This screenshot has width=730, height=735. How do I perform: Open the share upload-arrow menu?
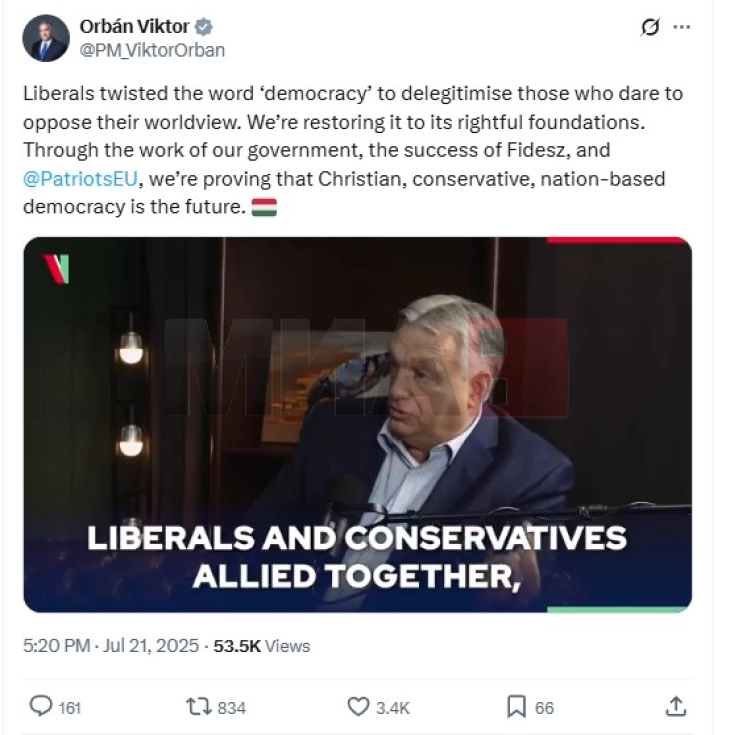coord(676,707)
